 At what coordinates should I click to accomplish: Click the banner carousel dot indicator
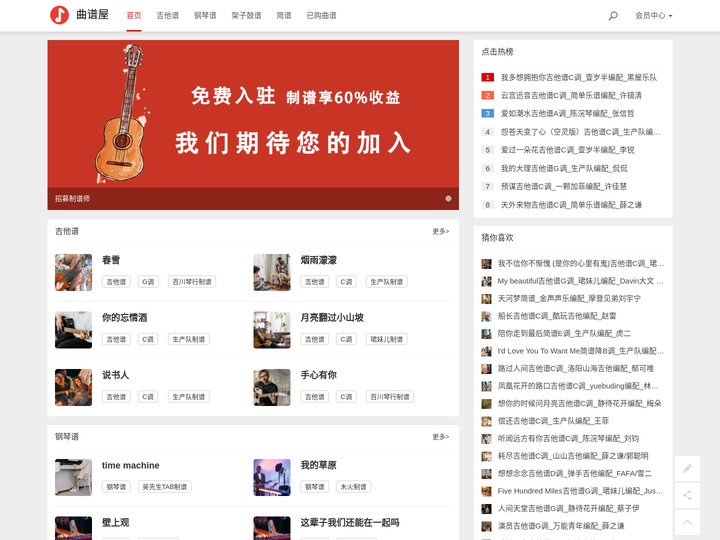tap(448, 198)
